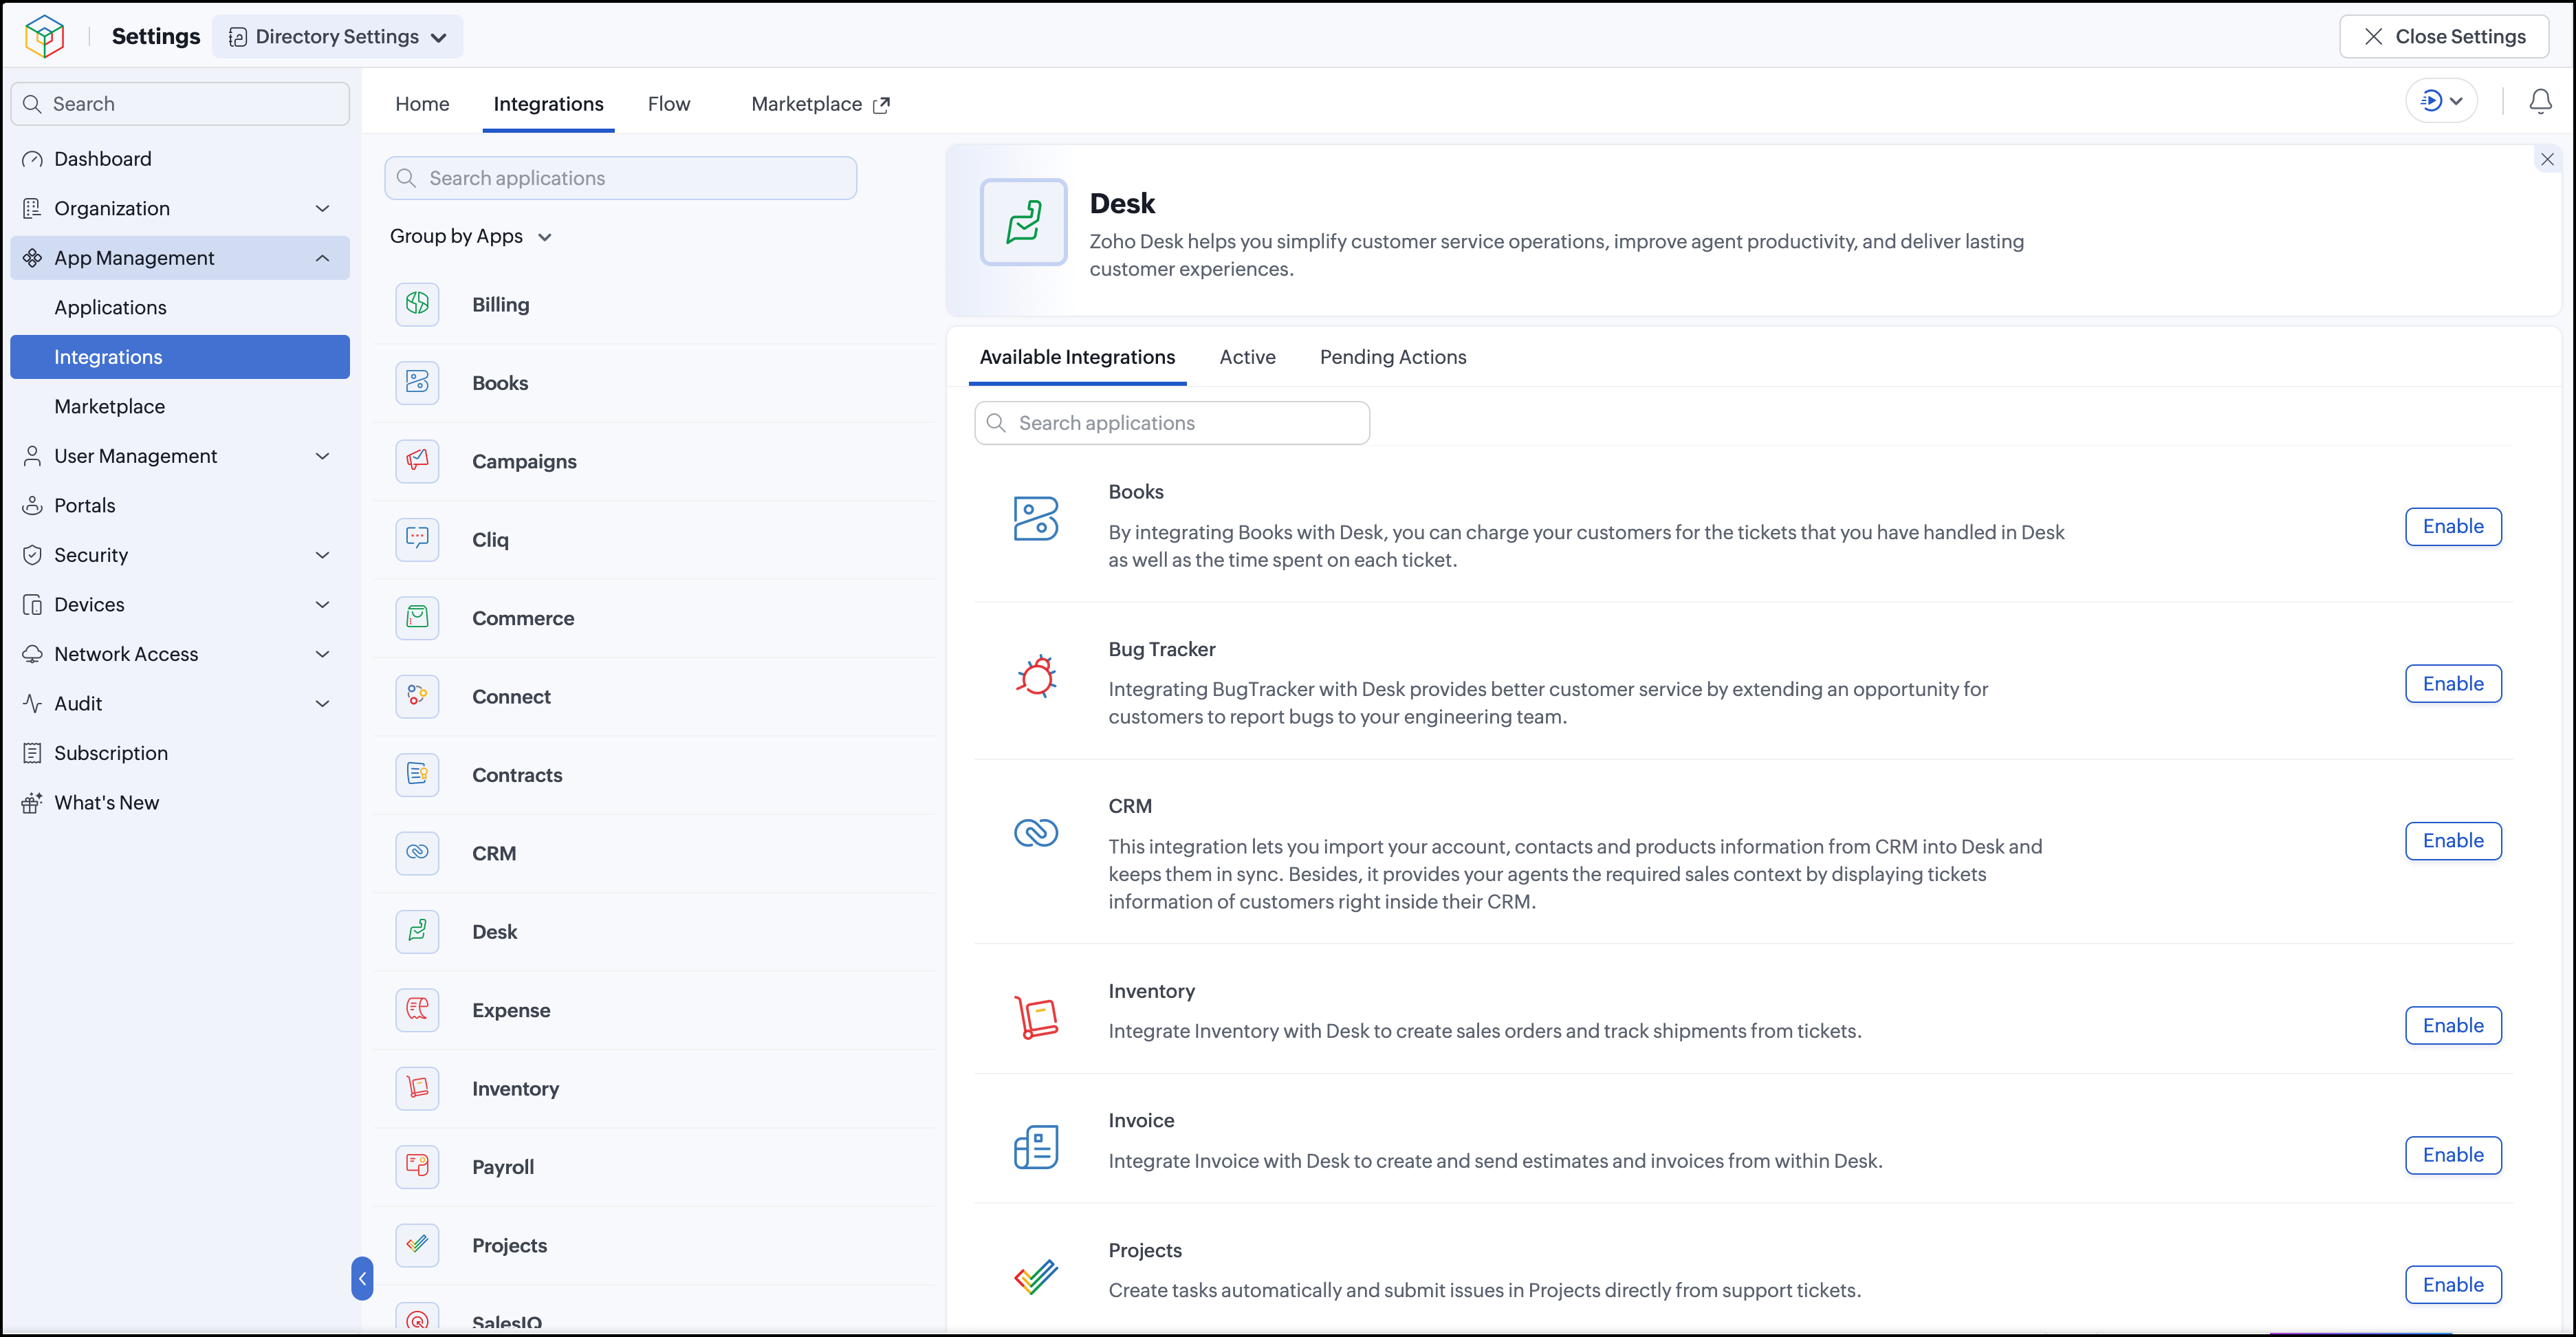Focus the Available Integrations search field
Image resolution: width=2576 pixels, height=1337 pixels.
1172,423
